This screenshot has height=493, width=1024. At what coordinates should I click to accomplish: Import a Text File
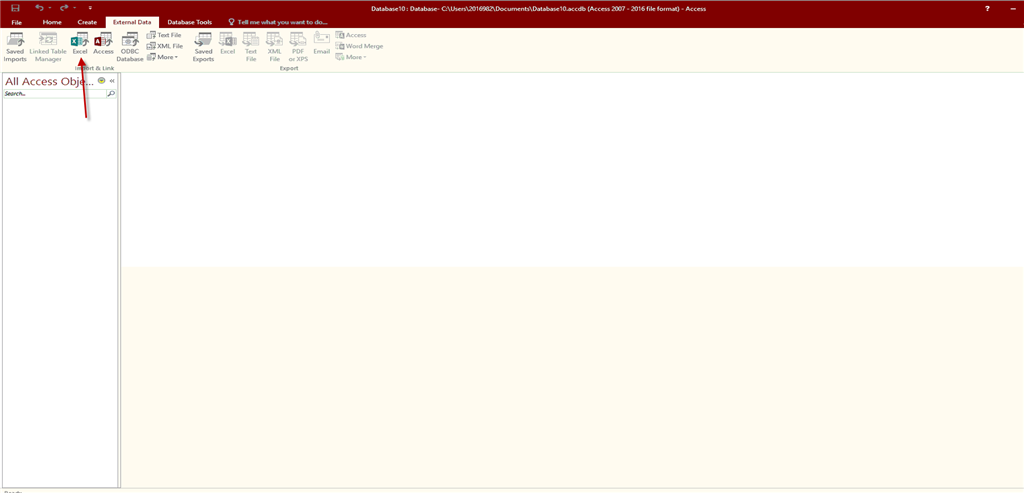(164, 35)
